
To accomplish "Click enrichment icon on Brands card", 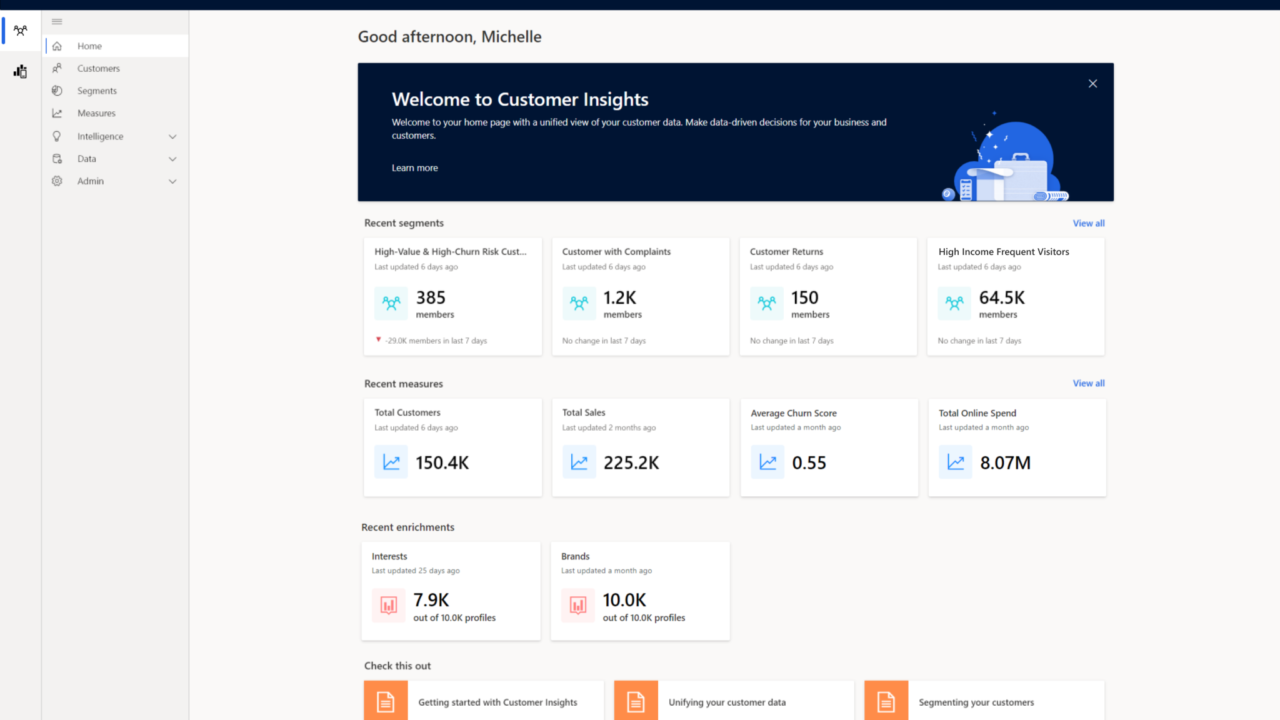I will pos(578,605).
